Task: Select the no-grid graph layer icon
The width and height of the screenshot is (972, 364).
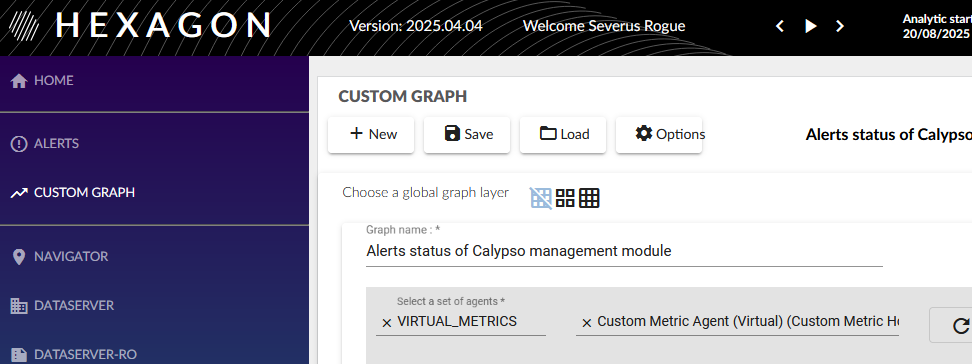Action: point(541,198)
